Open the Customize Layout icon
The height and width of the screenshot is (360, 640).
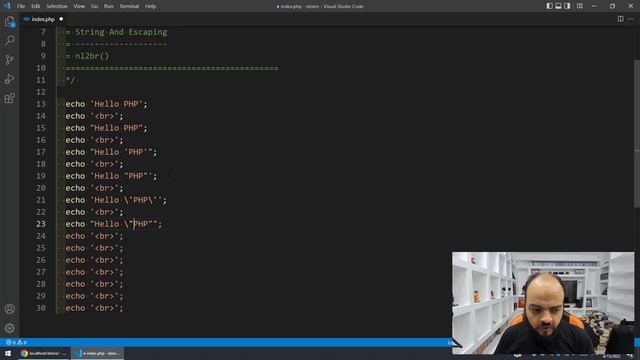(580, 6)
